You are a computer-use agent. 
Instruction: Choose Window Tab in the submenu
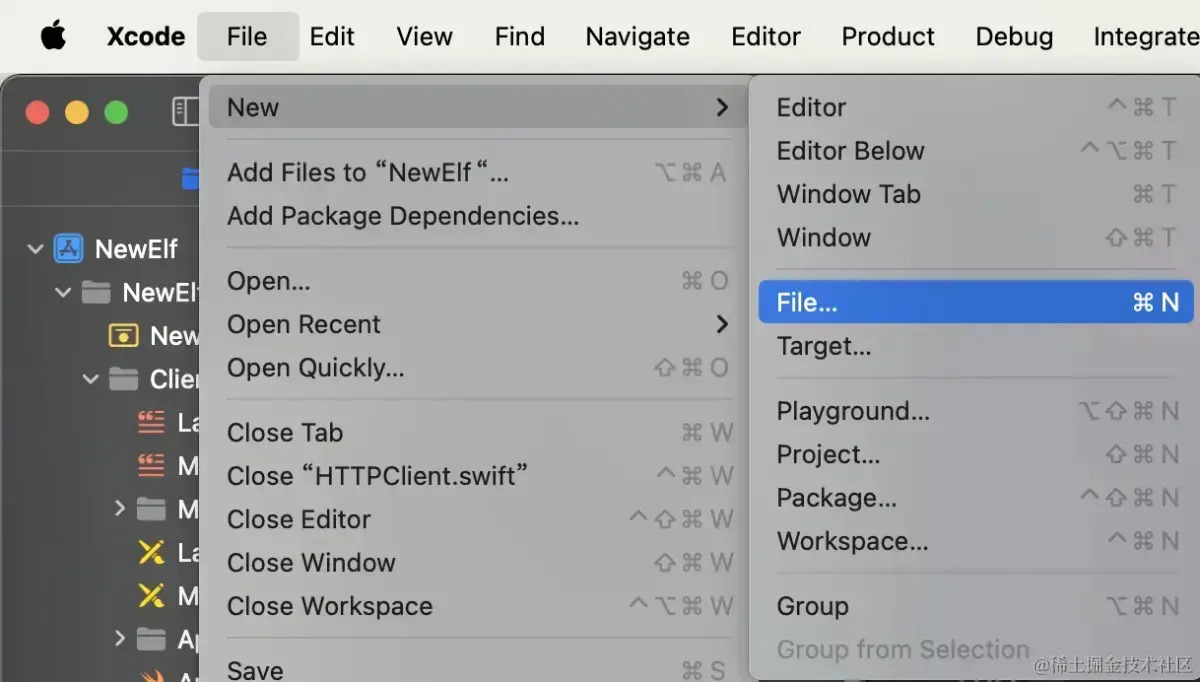tap(848, 194)
